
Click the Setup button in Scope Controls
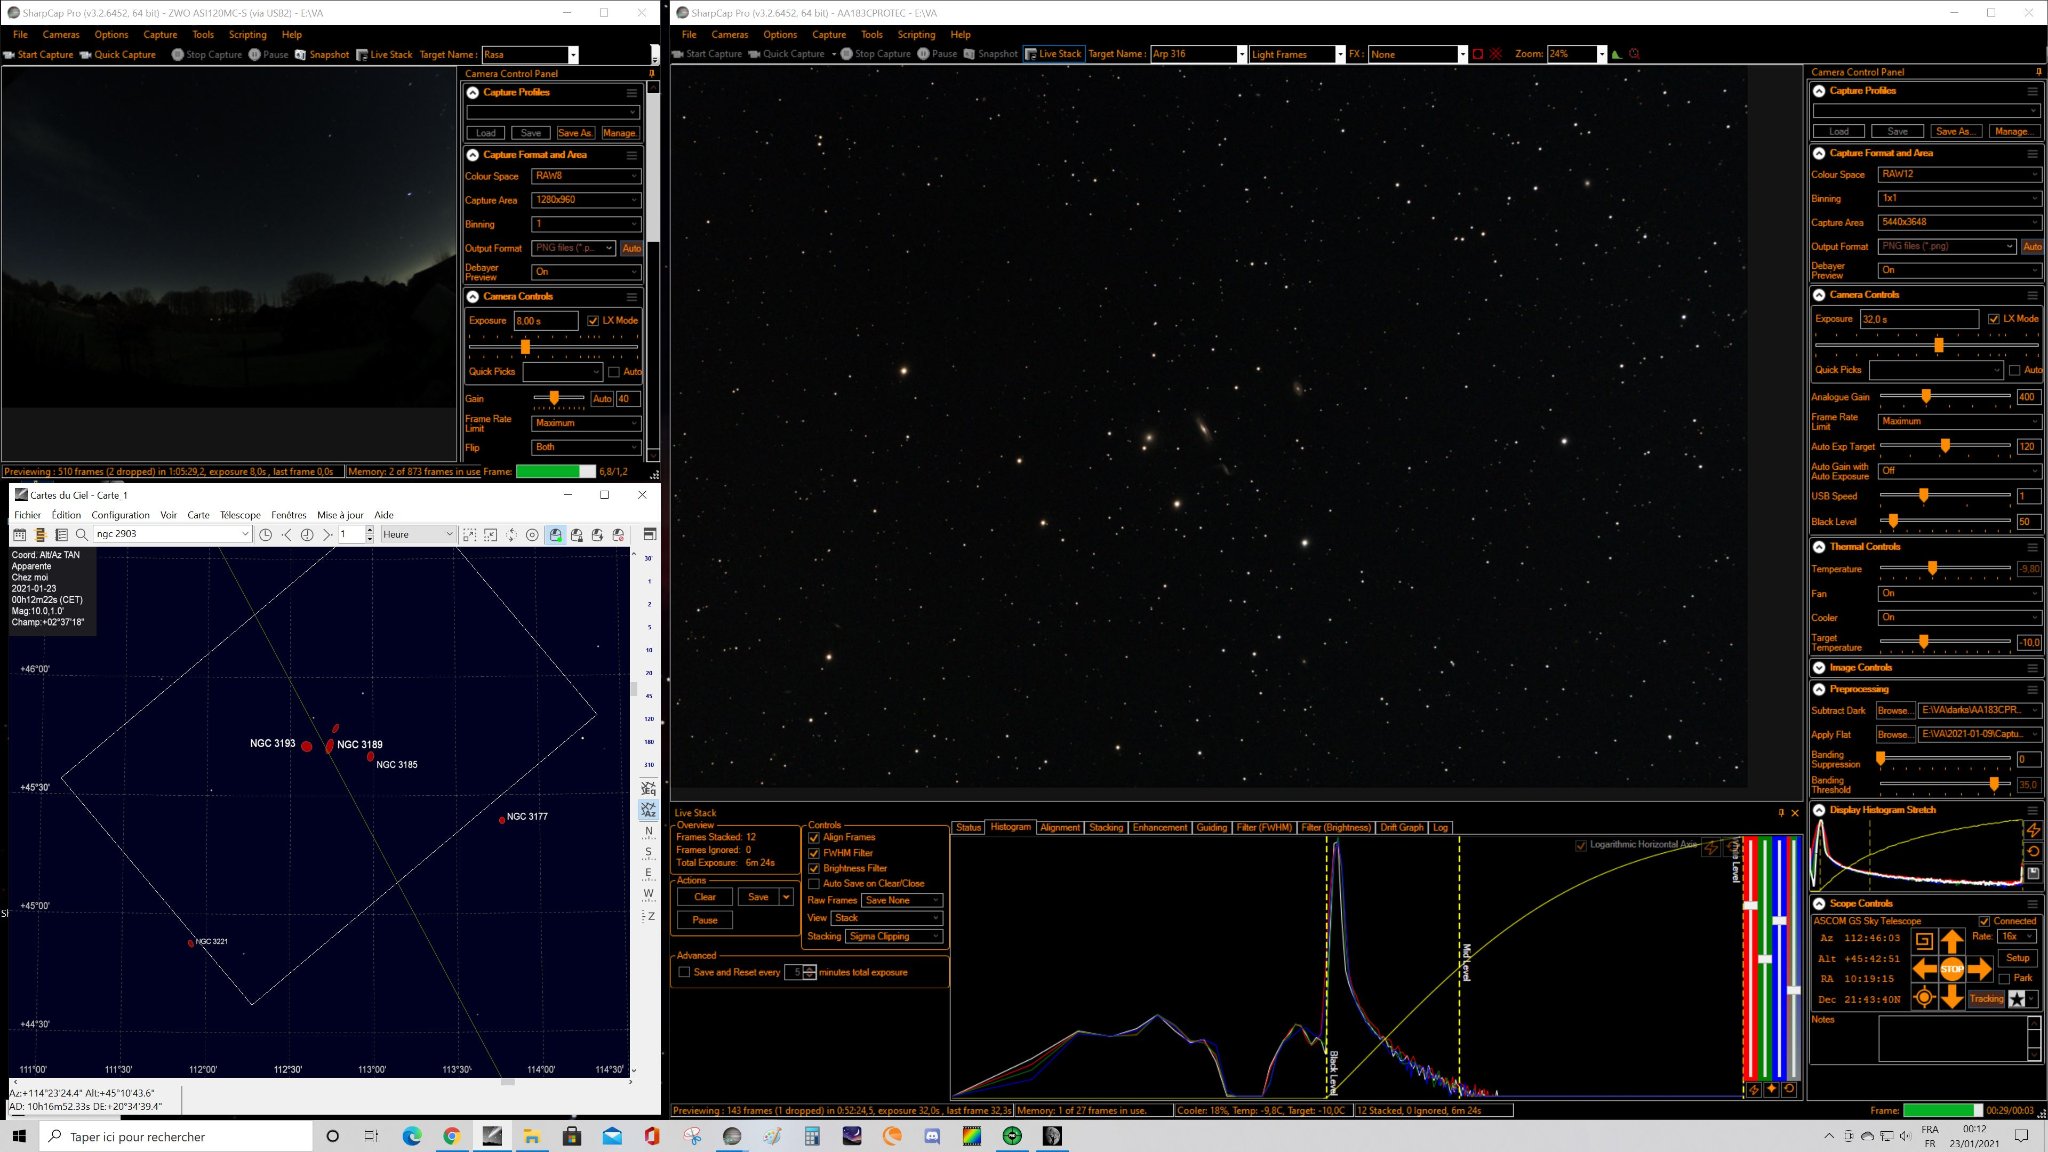click(2018, 958)
